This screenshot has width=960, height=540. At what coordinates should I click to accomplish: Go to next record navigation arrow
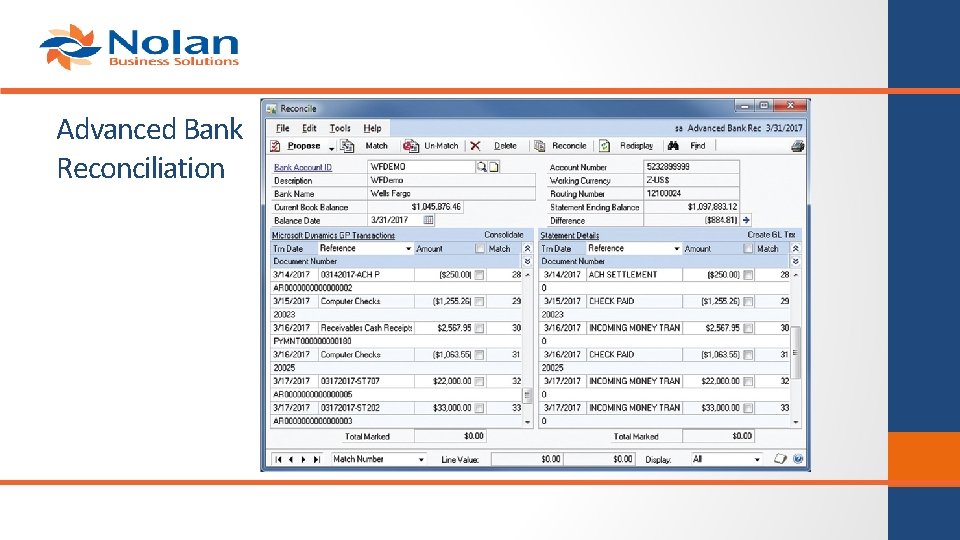(x=304, y=459)
